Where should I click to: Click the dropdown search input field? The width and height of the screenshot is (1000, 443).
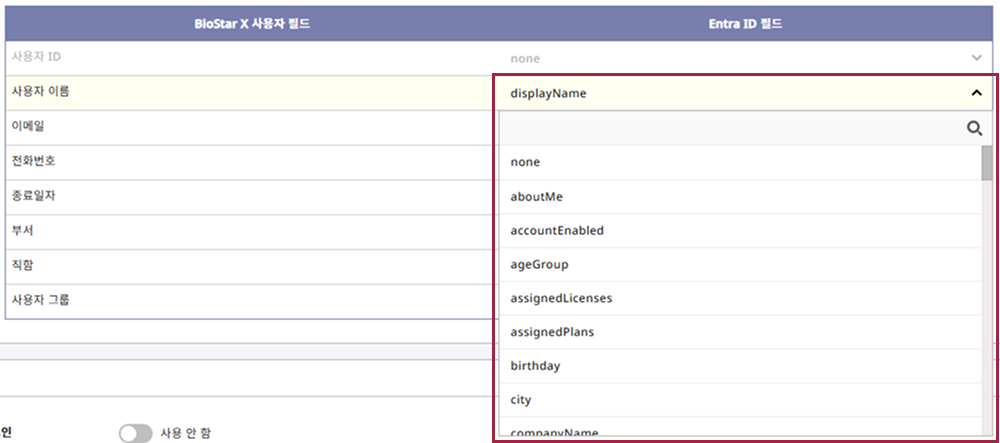pyautogui.click(x=730, y=128)
